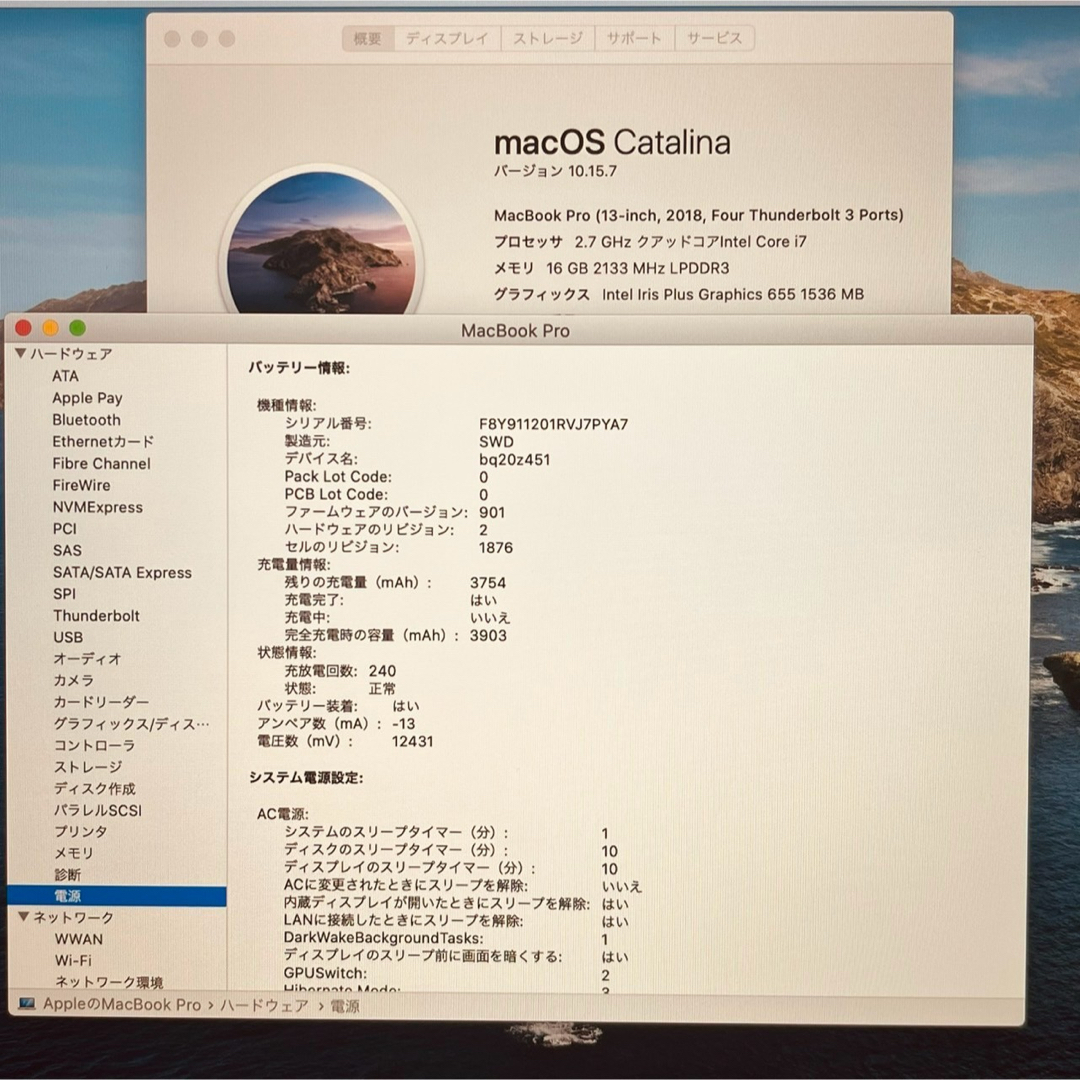The width and height of the screenshot is (1080, 1080).
Task: Select PCI in the sidebar
Action: point(65,528)
